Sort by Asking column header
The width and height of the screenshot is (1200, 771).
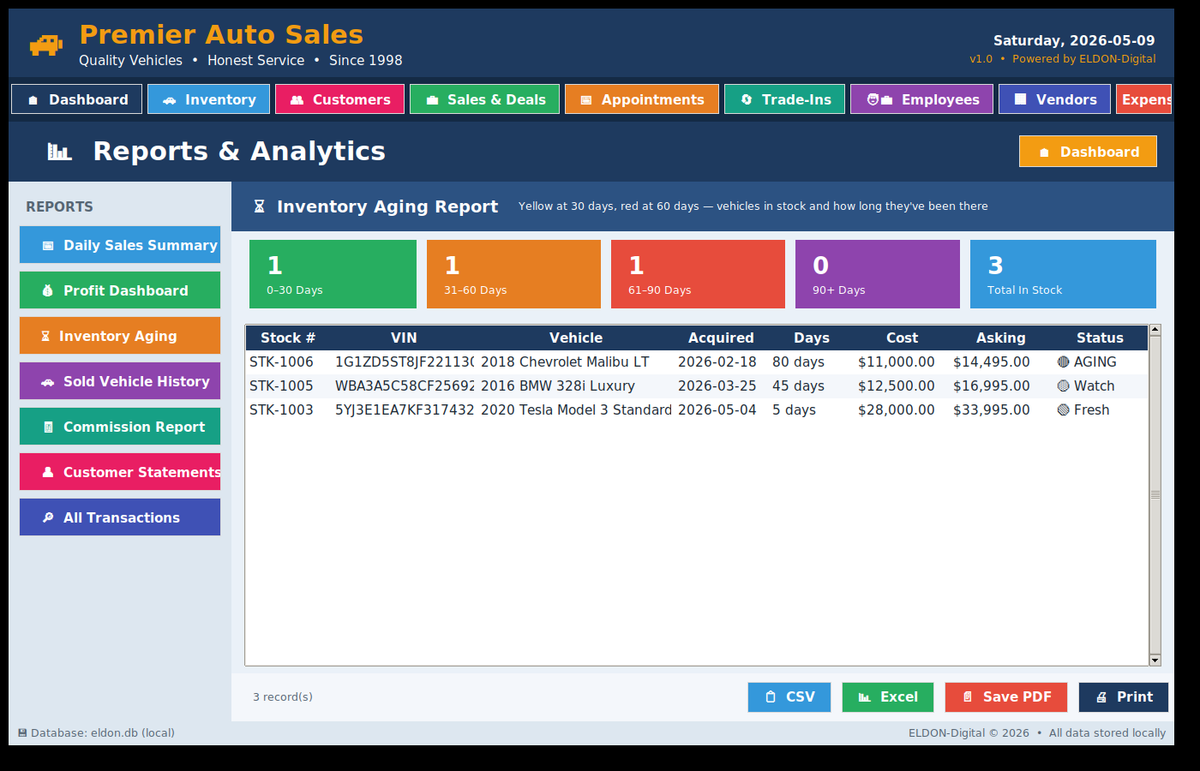(1001, 338)
